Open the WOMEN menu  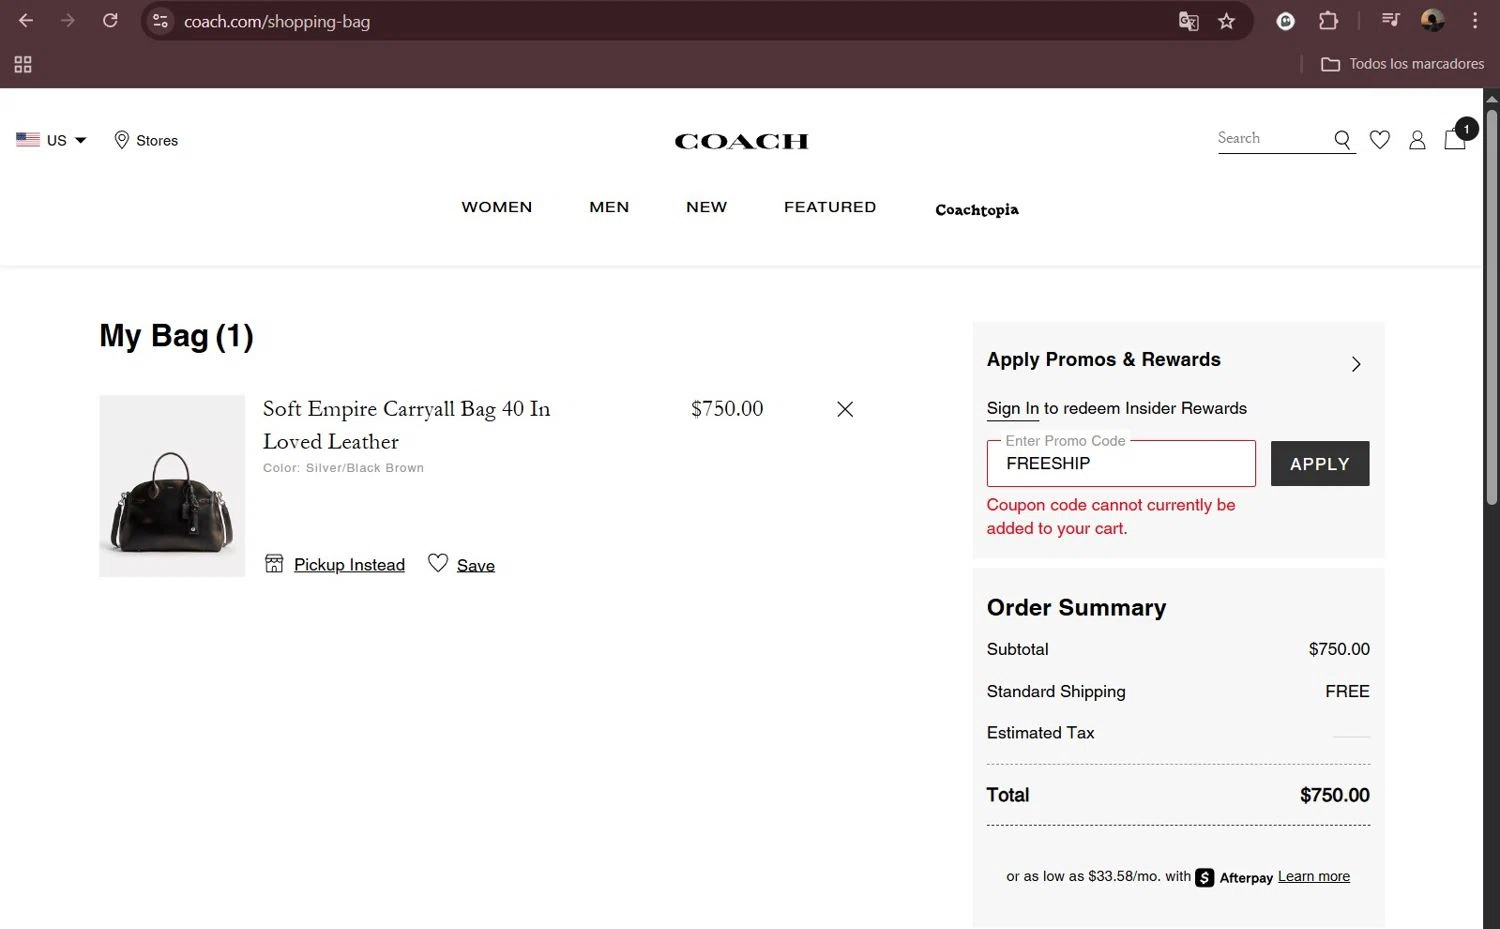coord(497,207)
